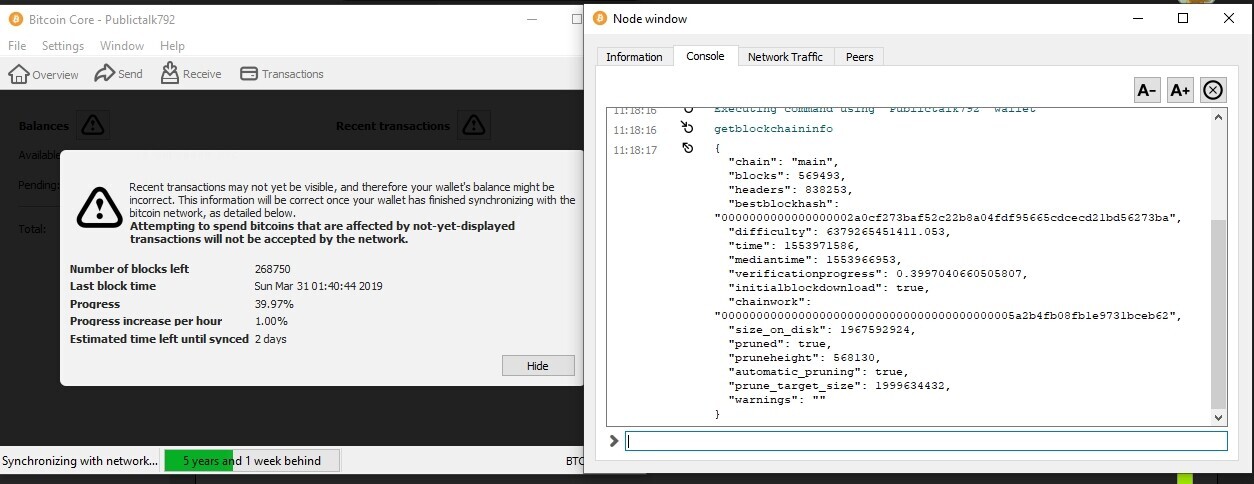Open the Send page
This screenshot has height=484, width=1254.
click(x=118, y=74)
